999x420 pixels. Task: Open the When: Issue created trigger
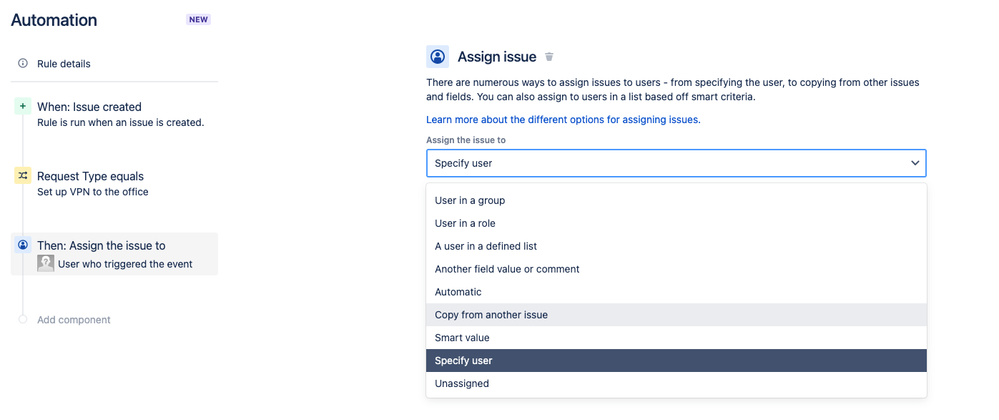point(89,107)
